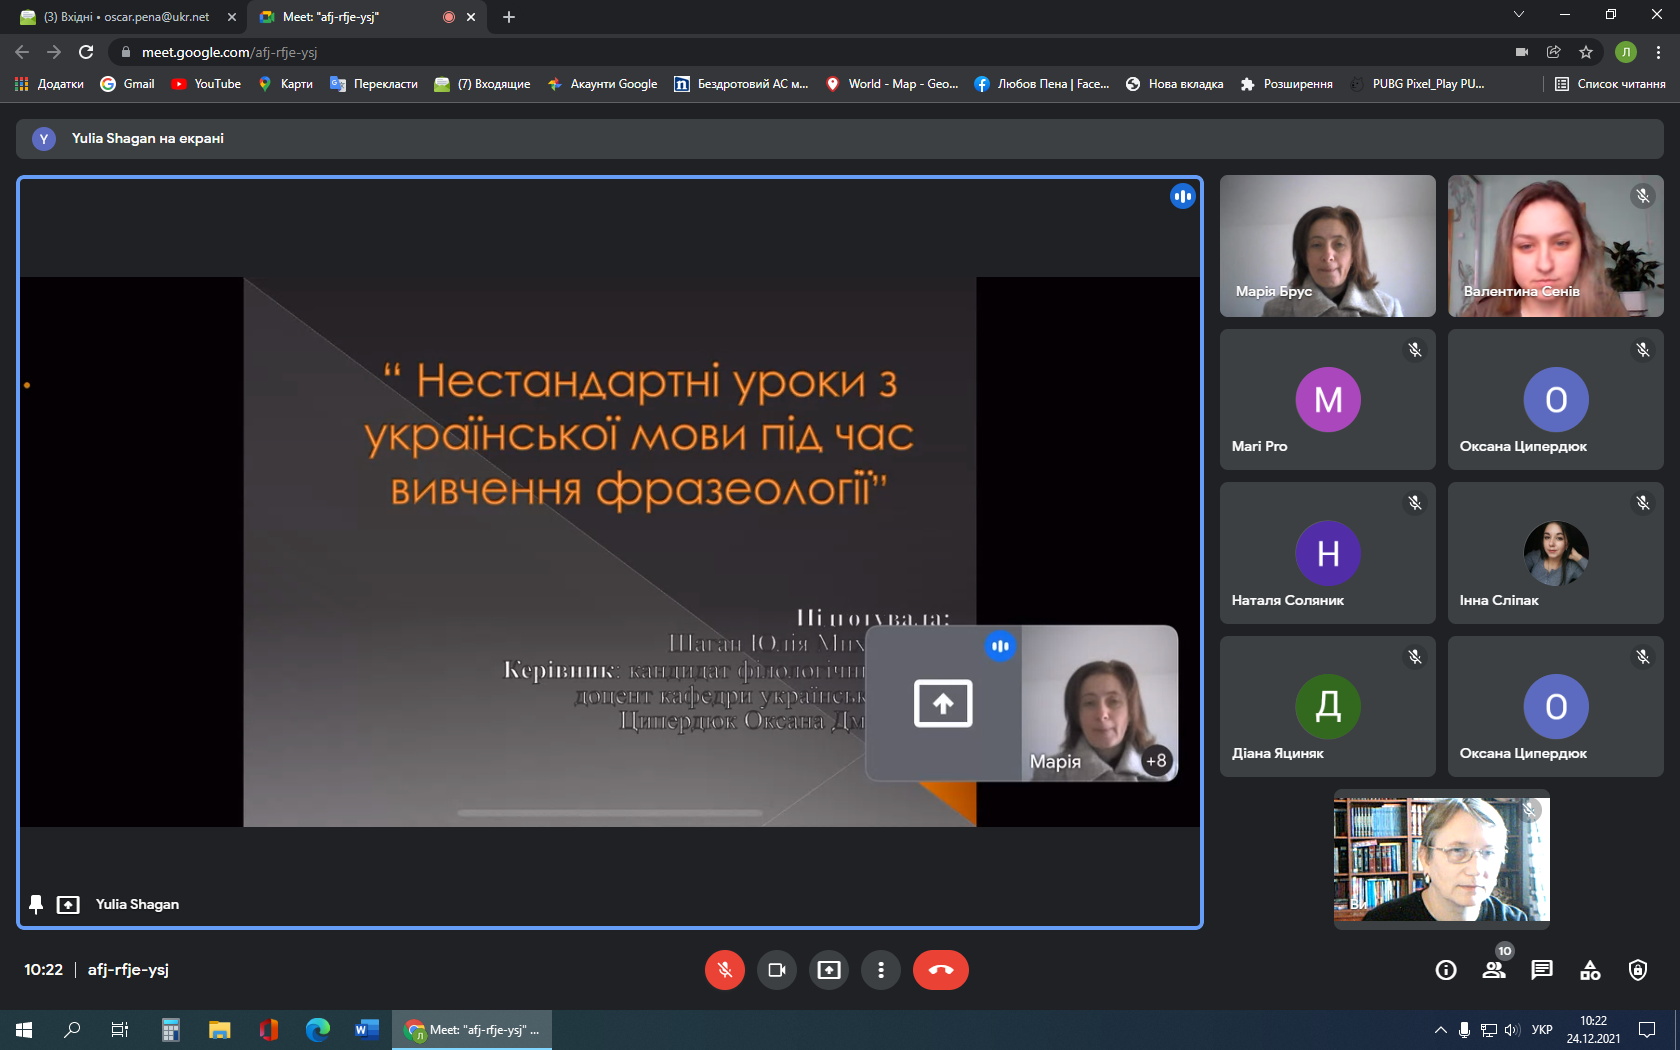This screenshot has width=1680, height=1050.
Task: Show the participants list
Action: click(x=1494, y=970)
